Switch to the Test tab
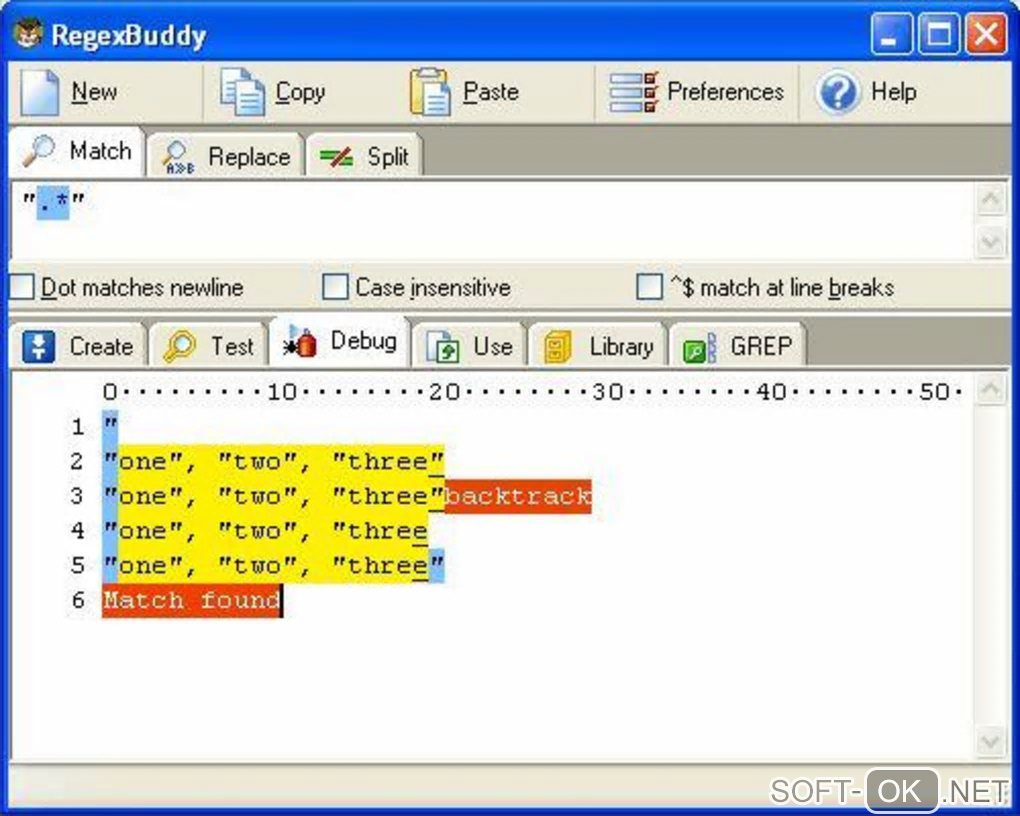This screenshot has width=1020, height=816. click(x=208, y=344)
